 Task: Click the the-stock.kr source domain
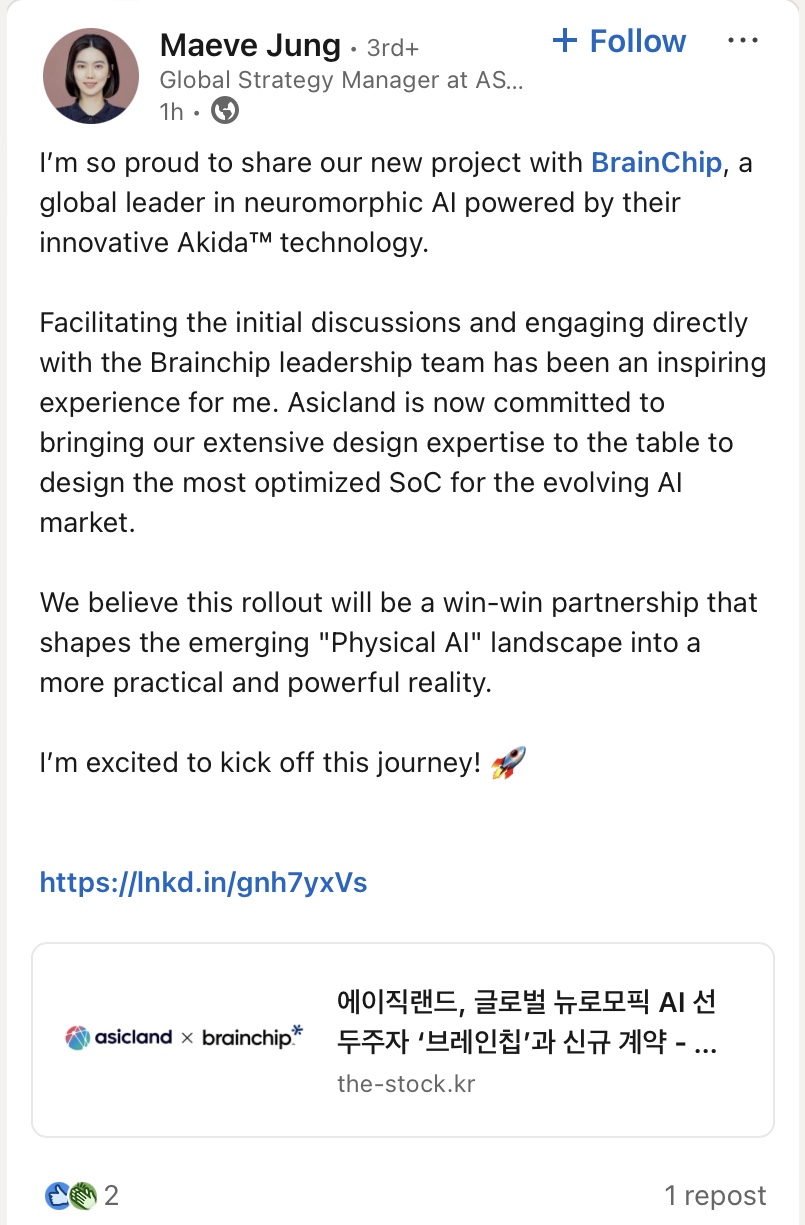pos(406,1084)
